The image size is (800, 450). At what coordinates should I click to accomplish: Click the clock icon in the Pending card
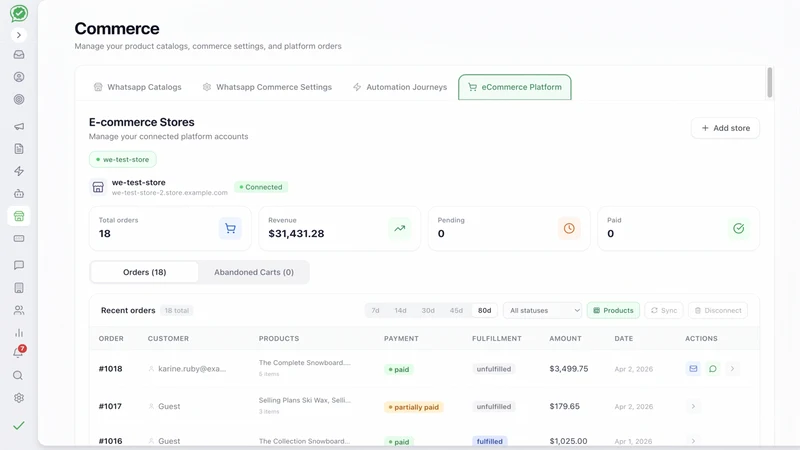click(x=569, y=229)
